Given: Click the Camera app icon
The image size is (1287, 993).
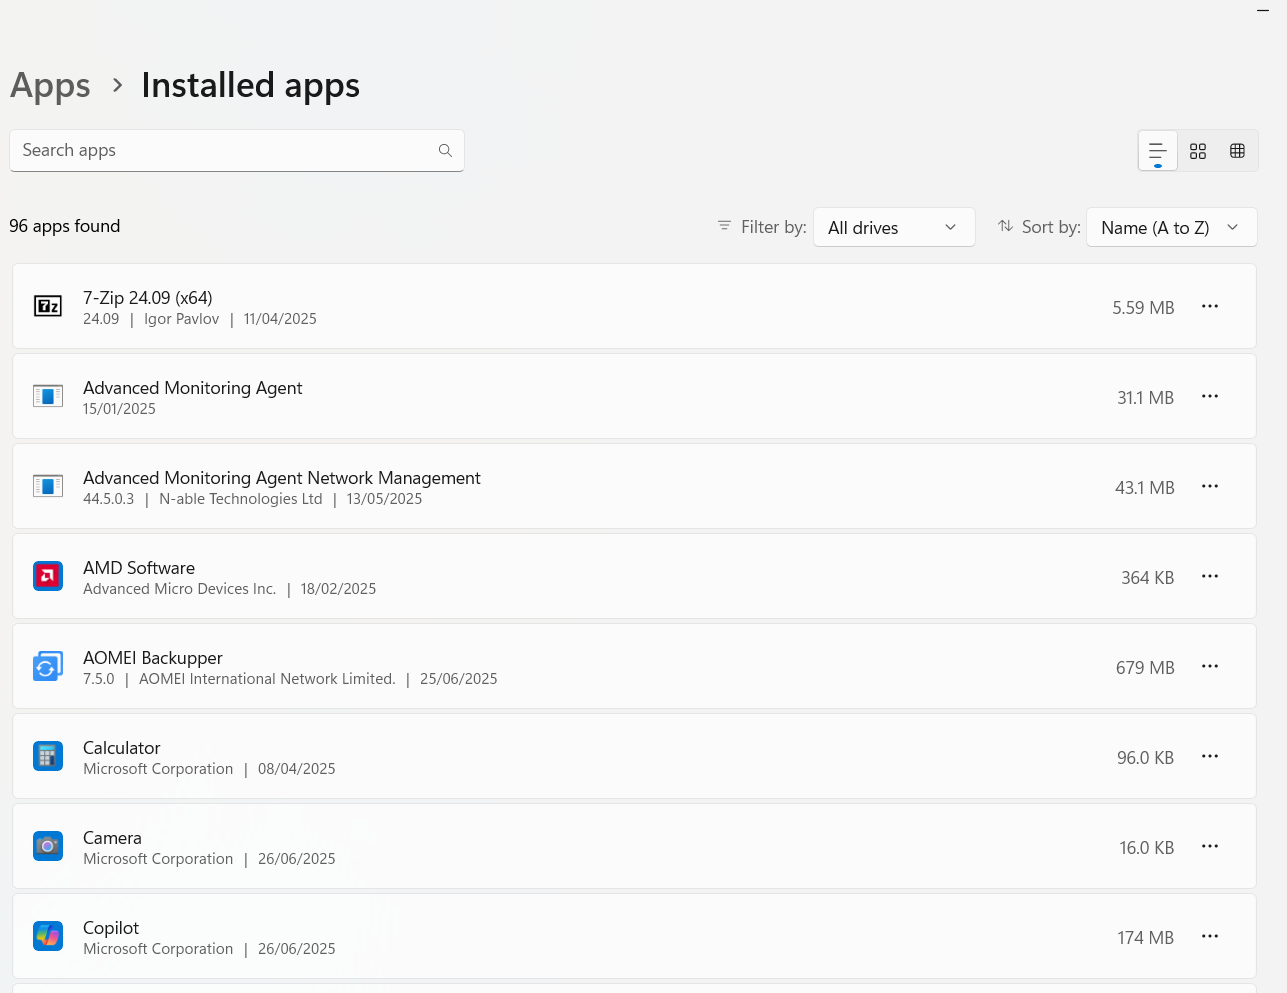Looking at the screenshot, I should (x=48, y=846).
